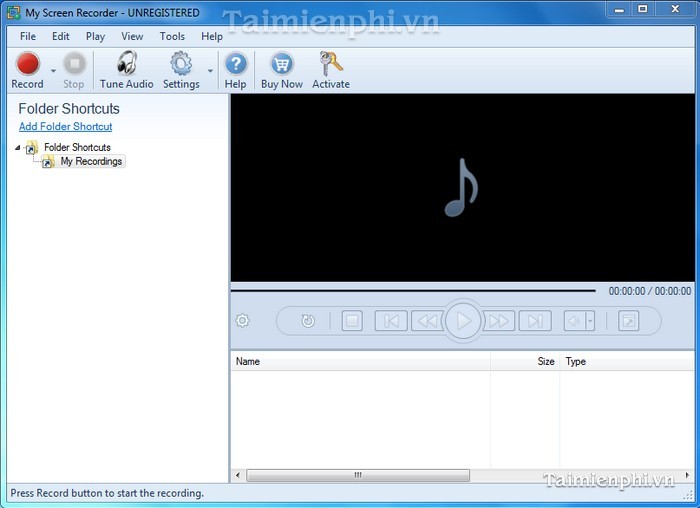Open the View menu
The image size is (700, 508).
point(132,36)
